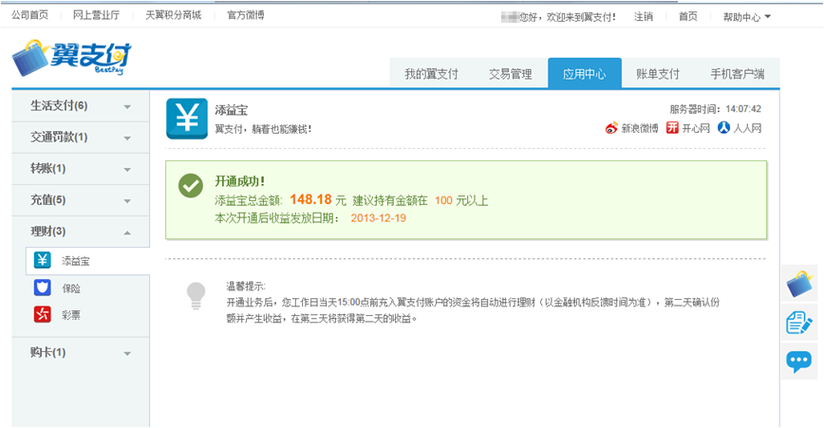Click the 彩票 red icon in sidebar
This screenshot has height=428, width=824.
coord(43,314)
